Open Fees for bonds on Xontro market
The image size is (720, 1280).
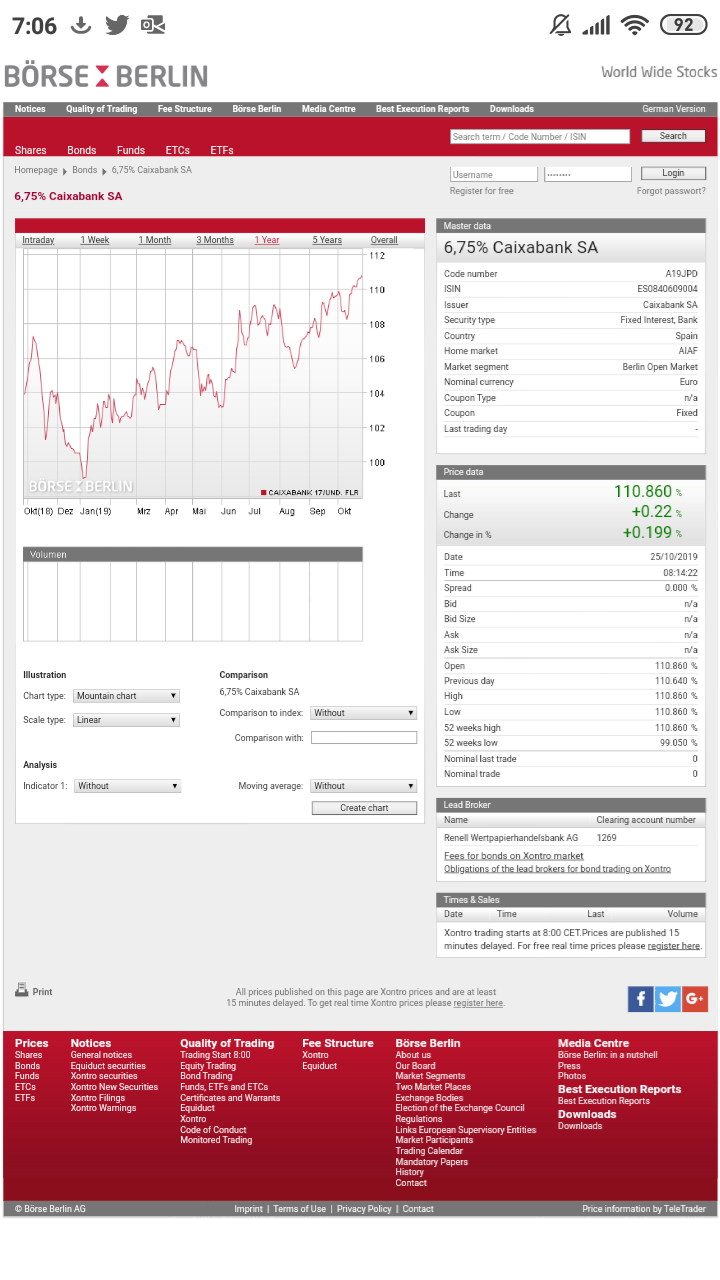click(x=514, y=856)
